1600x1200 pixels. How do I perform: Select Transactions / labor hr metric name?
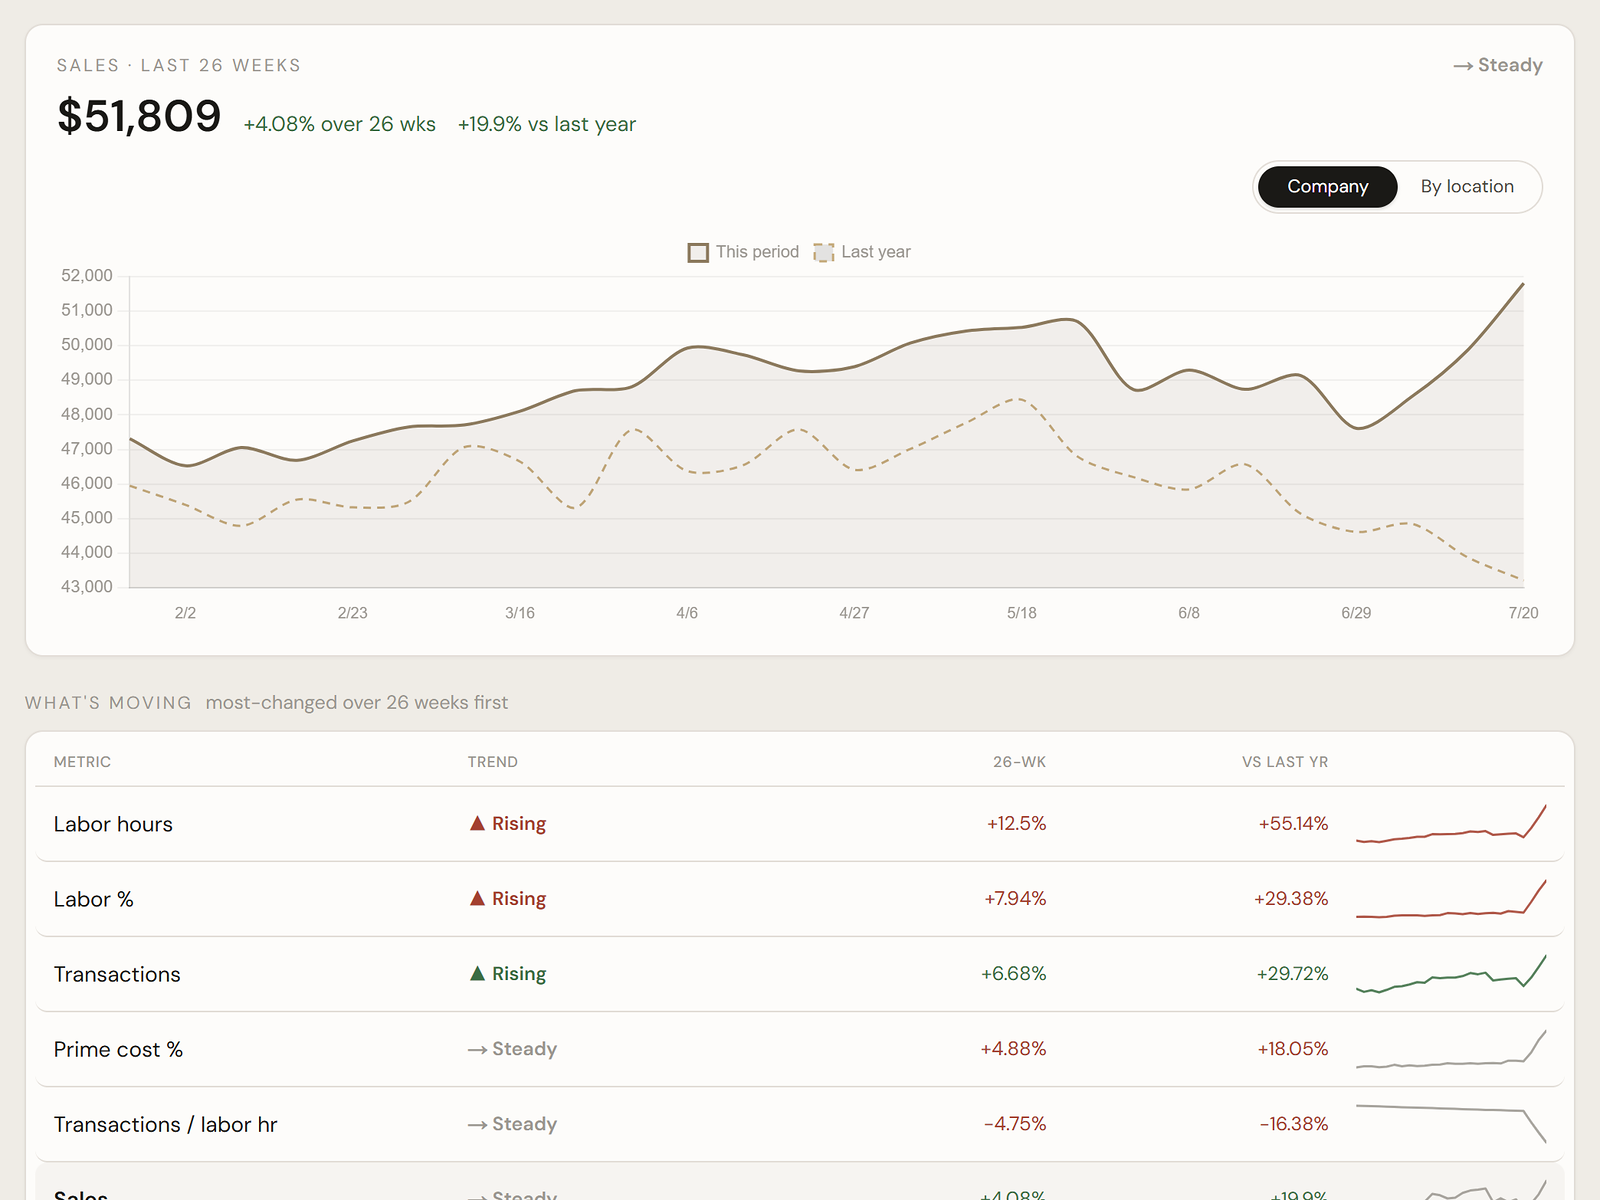[x=166, y=1124]
